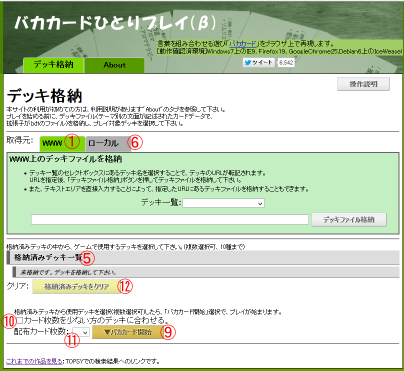
Task: Click the デッキ格納 page heading
Action: tap(45, 96)
